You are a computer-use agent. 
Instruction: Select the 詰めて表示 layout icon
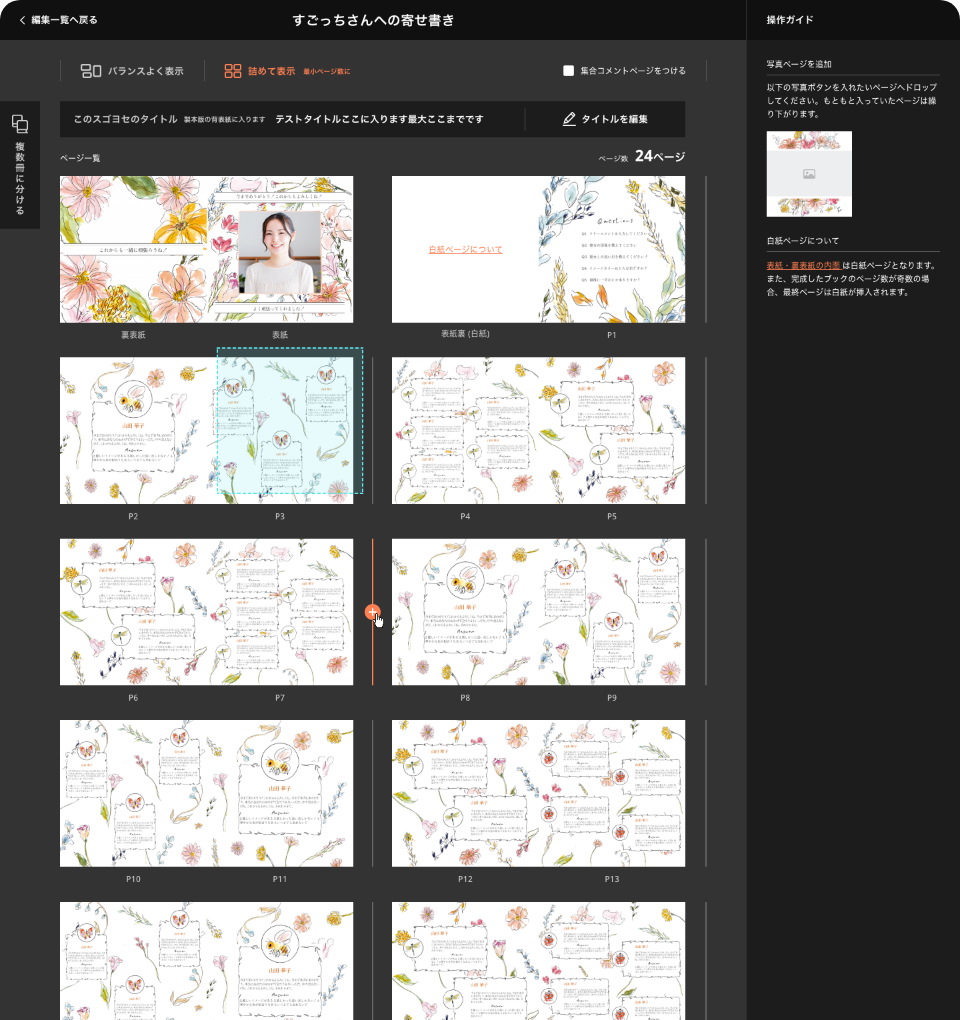tap(232, 71)
